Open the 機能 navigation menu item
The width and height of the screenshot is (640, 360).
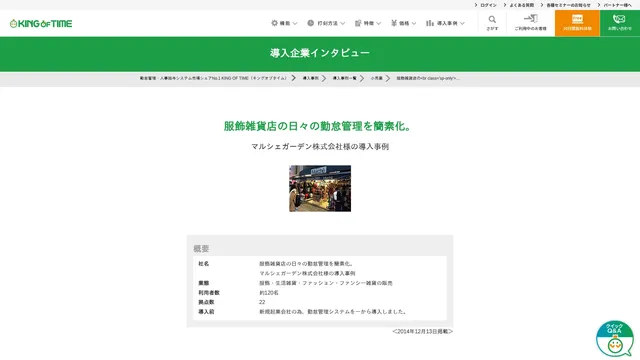pyautogui.click(x=284, y=23)
